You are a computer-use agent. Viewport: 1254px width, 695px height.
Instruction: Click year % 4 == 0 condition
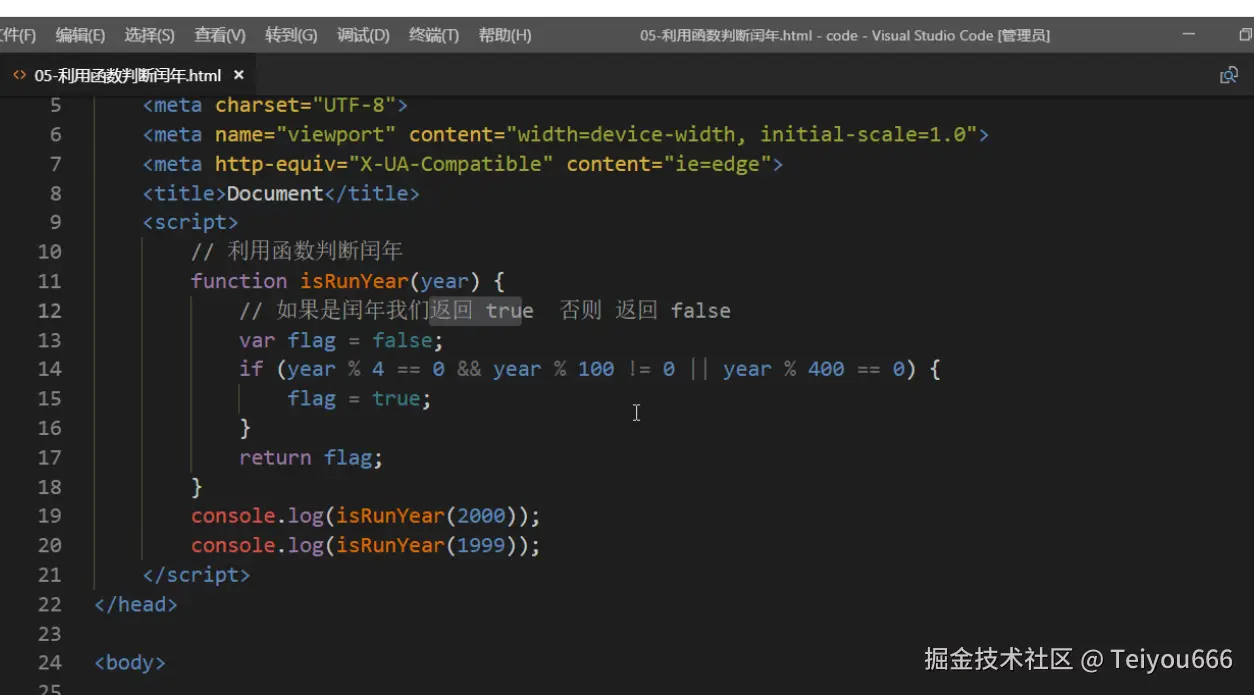tap(366, 369)
